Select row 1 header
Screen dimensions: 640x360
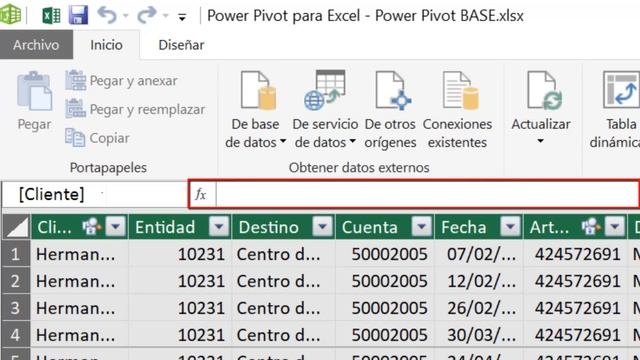(16, 254)
